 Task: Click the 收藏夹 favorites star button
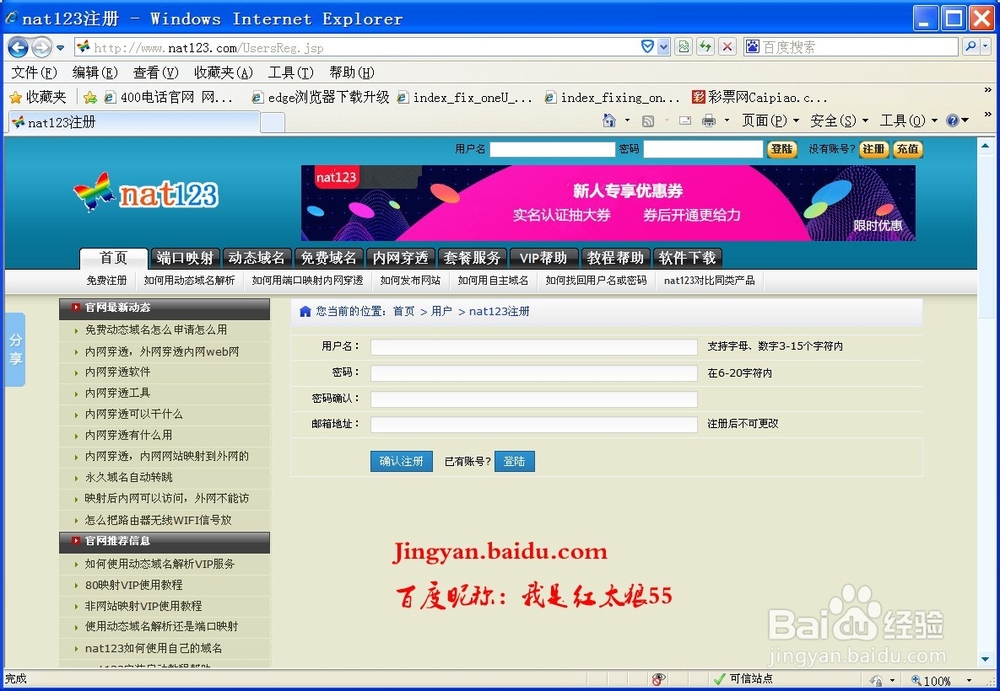[38, 97]
